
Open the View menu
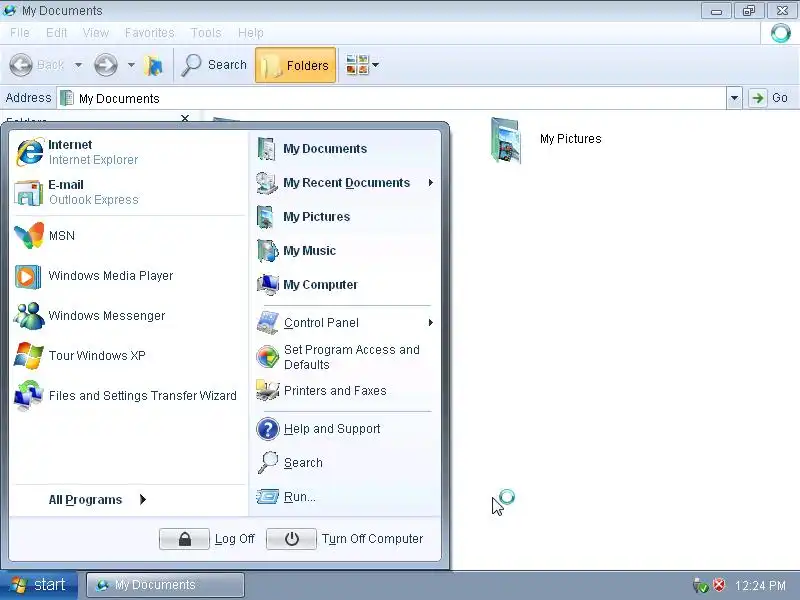[96, 33]
